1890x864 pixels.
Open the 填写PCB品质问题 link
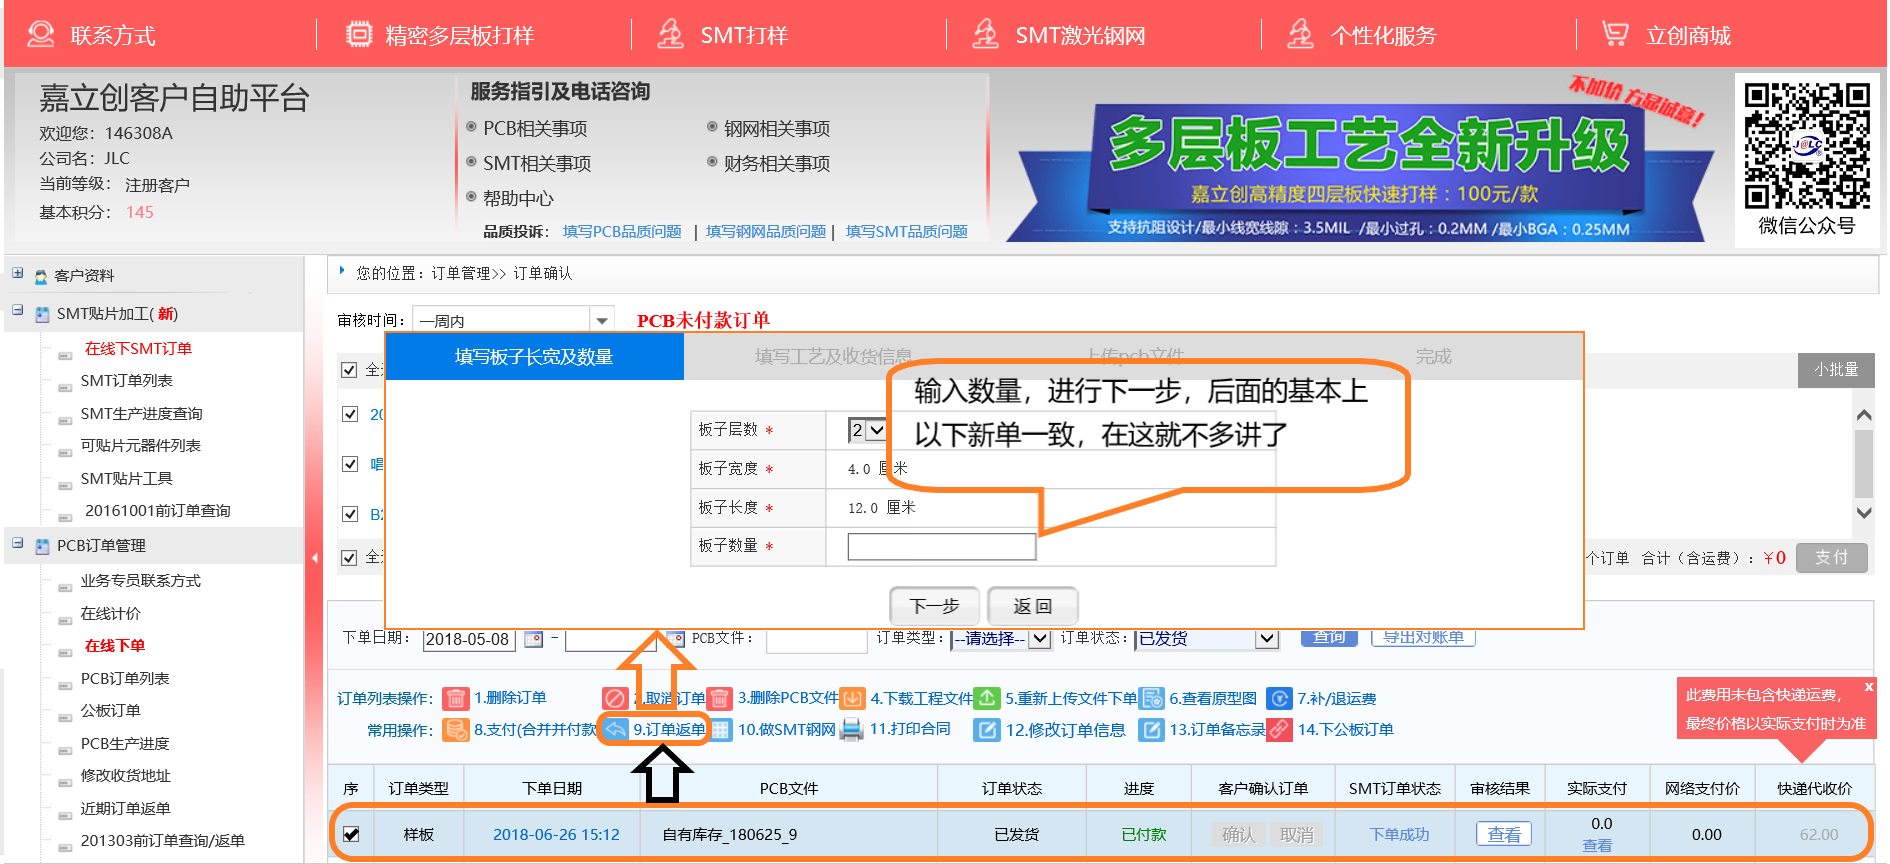click(622, 232)
